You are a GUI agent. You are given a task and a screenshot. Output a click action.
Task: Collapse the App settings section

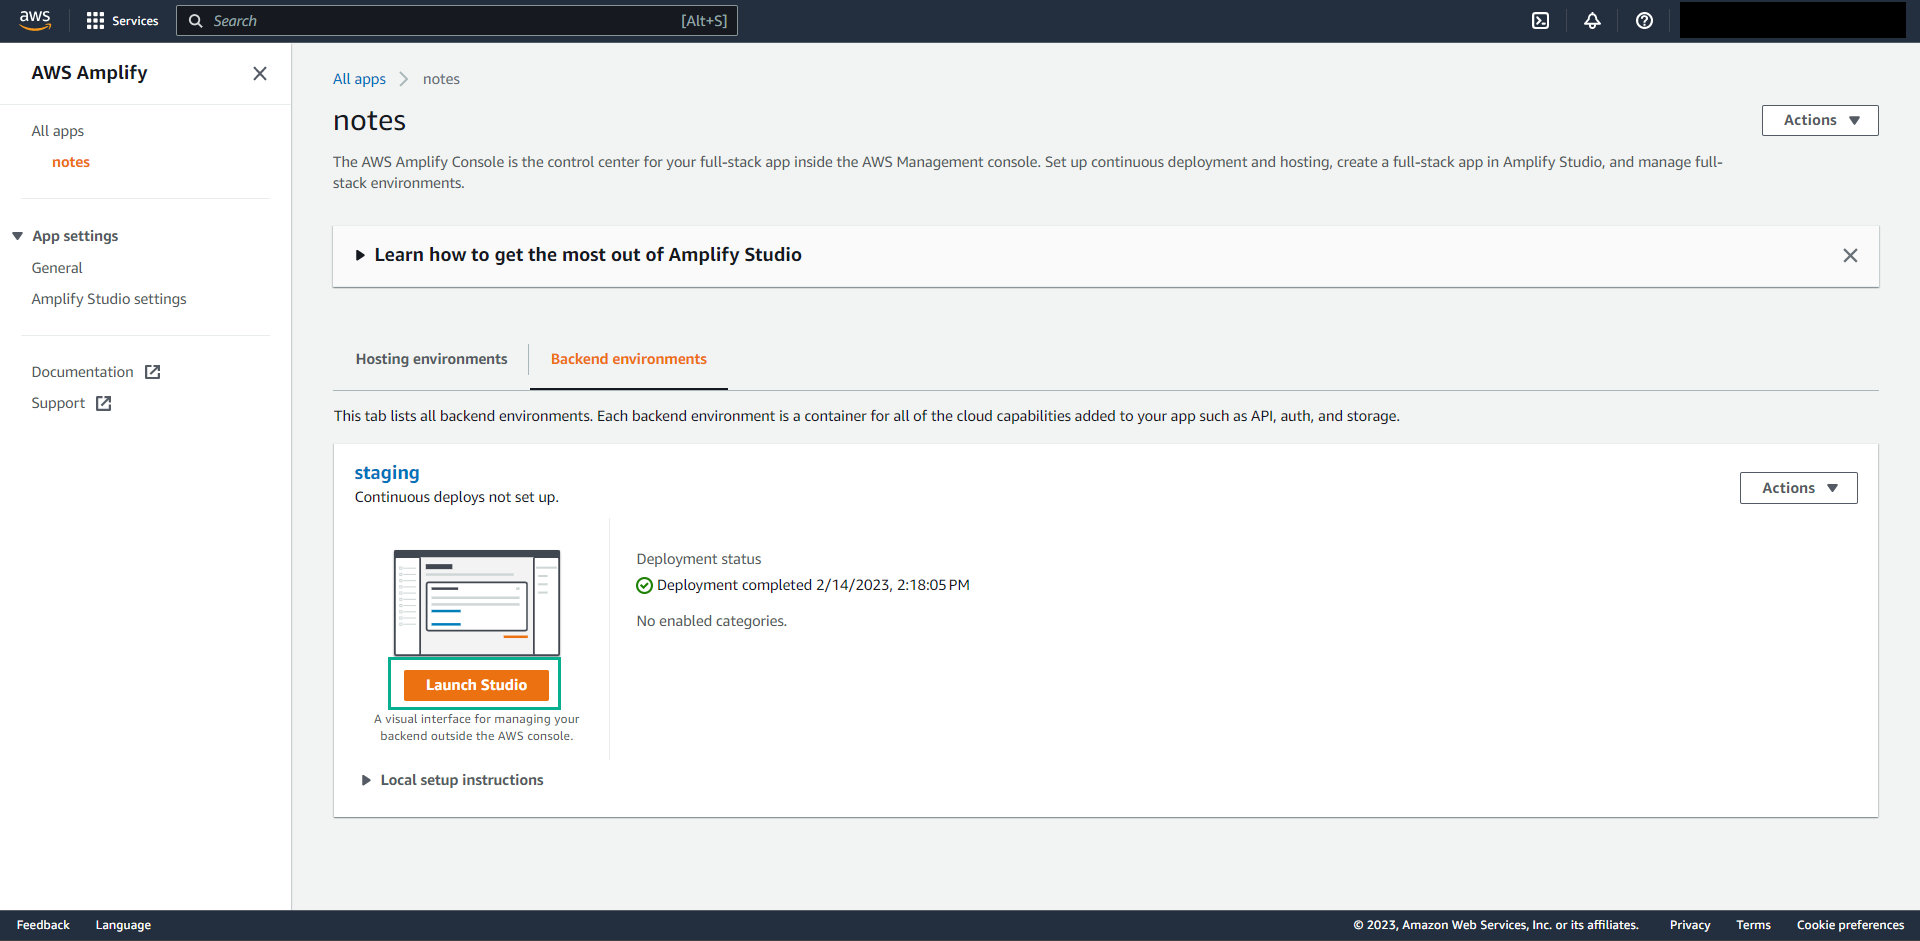tap(17, 236)
